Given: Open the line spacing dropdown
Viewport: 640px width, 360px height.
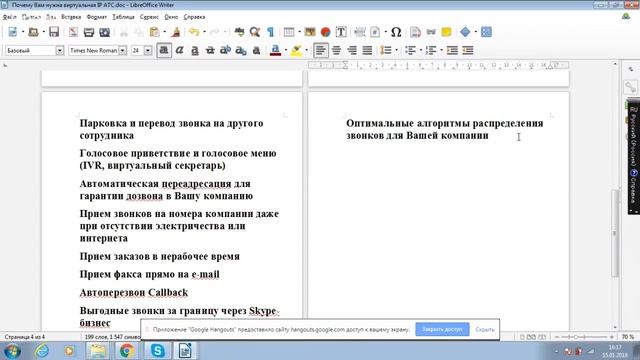Looking at the screenshot, I should (396, 50).
